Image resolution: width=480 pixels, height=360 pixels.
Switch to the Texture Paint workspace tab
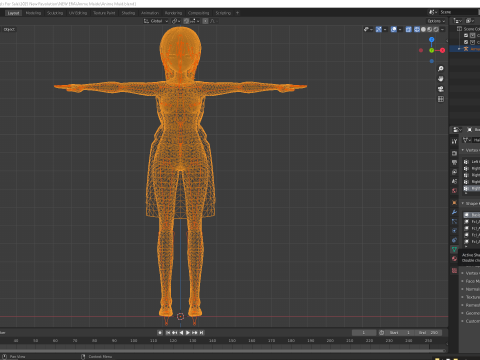click(104, 13)
